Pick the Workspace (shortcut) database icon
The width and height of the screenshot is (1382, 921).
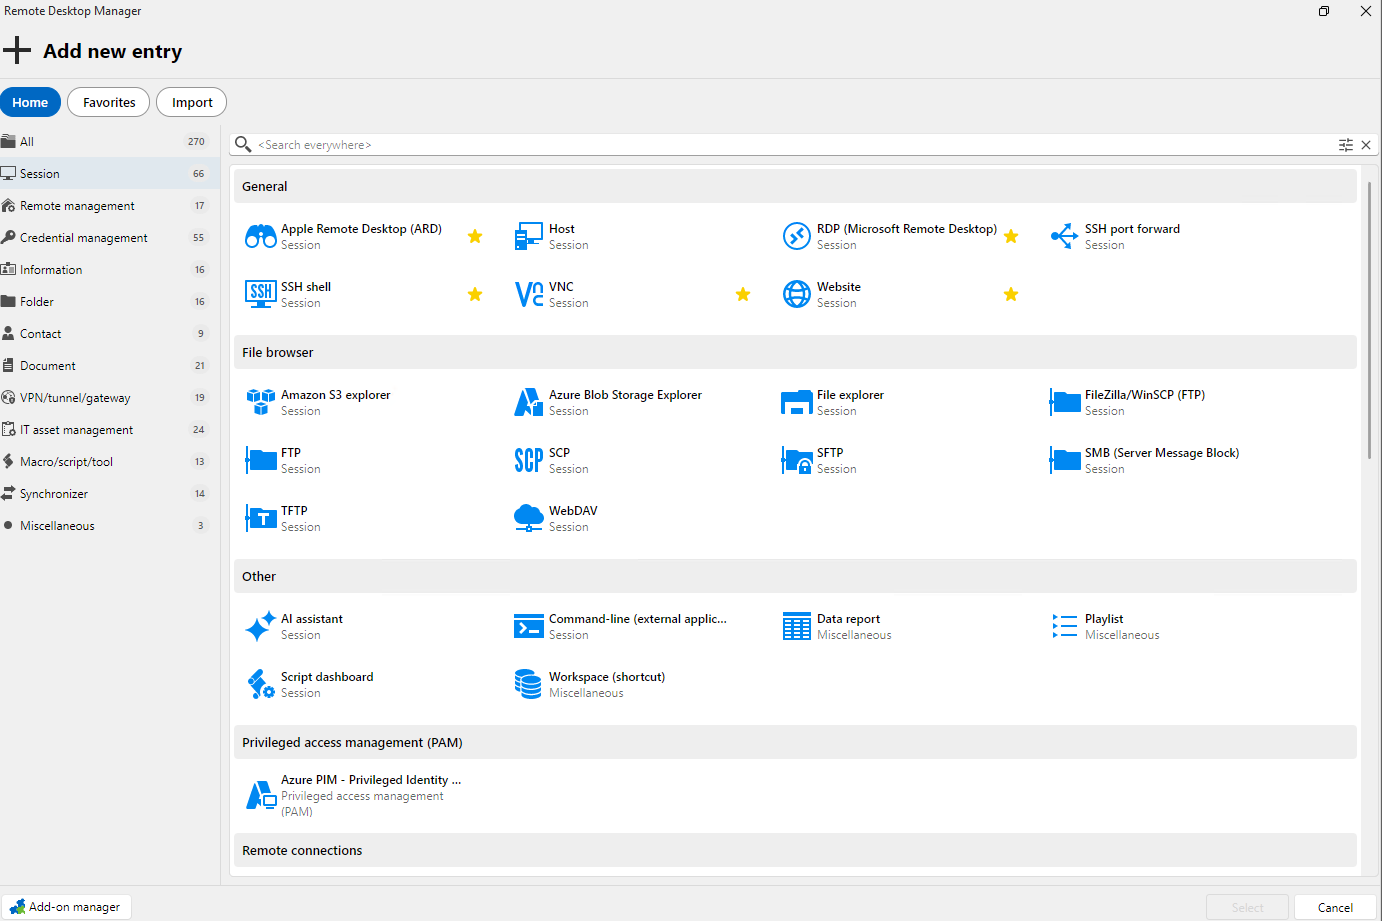[x=529, y=684]
